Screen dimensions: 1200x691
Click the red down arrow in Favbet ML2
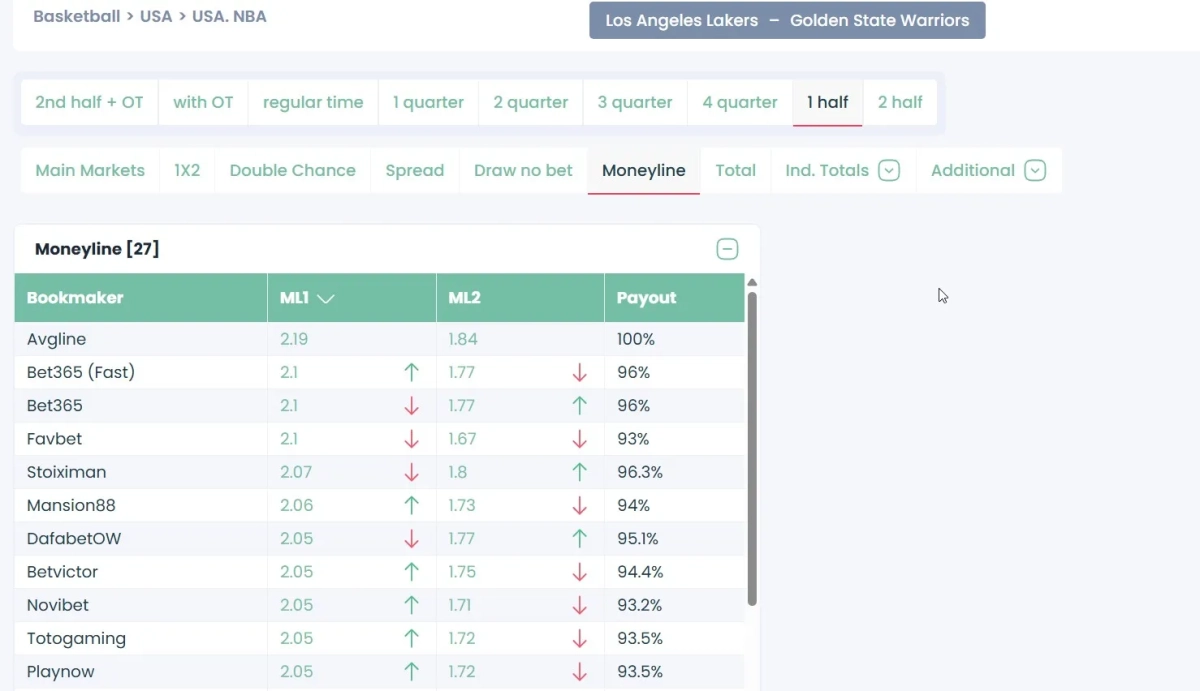(579, 439)
